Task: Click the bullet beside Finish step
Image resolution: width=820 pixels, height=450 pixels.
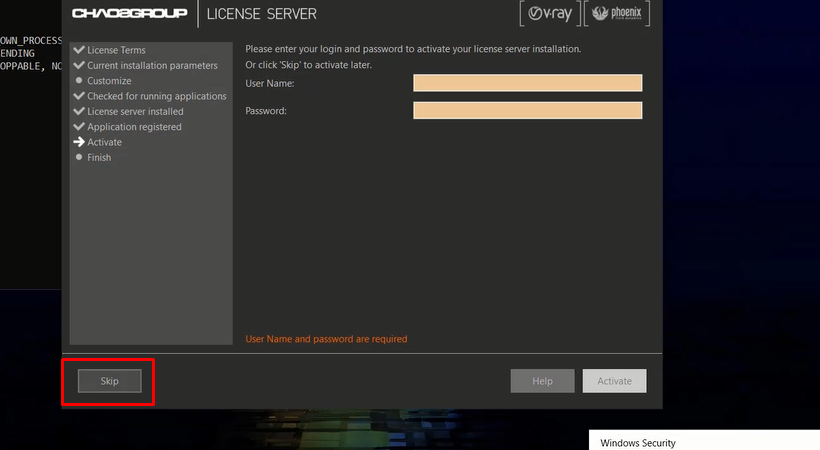Action: click(79, 158)
